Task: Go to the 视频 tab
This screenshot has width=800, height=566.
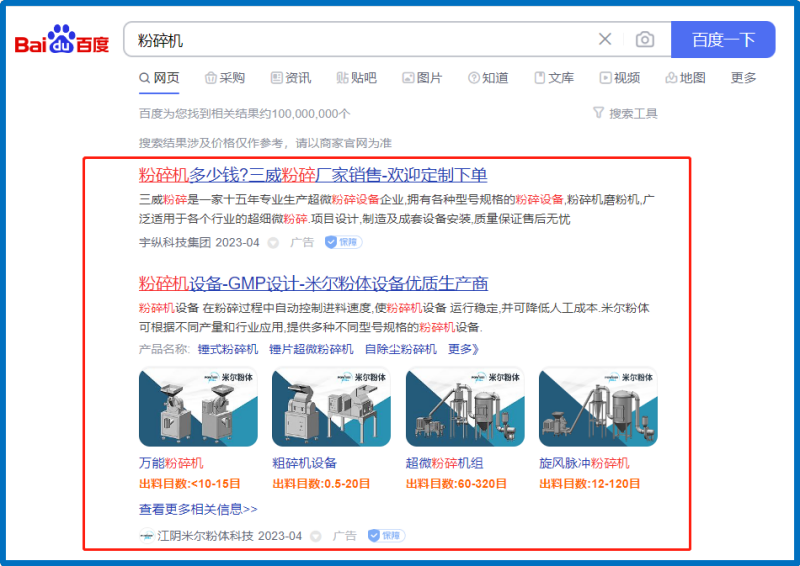Action: pos(619,78)
